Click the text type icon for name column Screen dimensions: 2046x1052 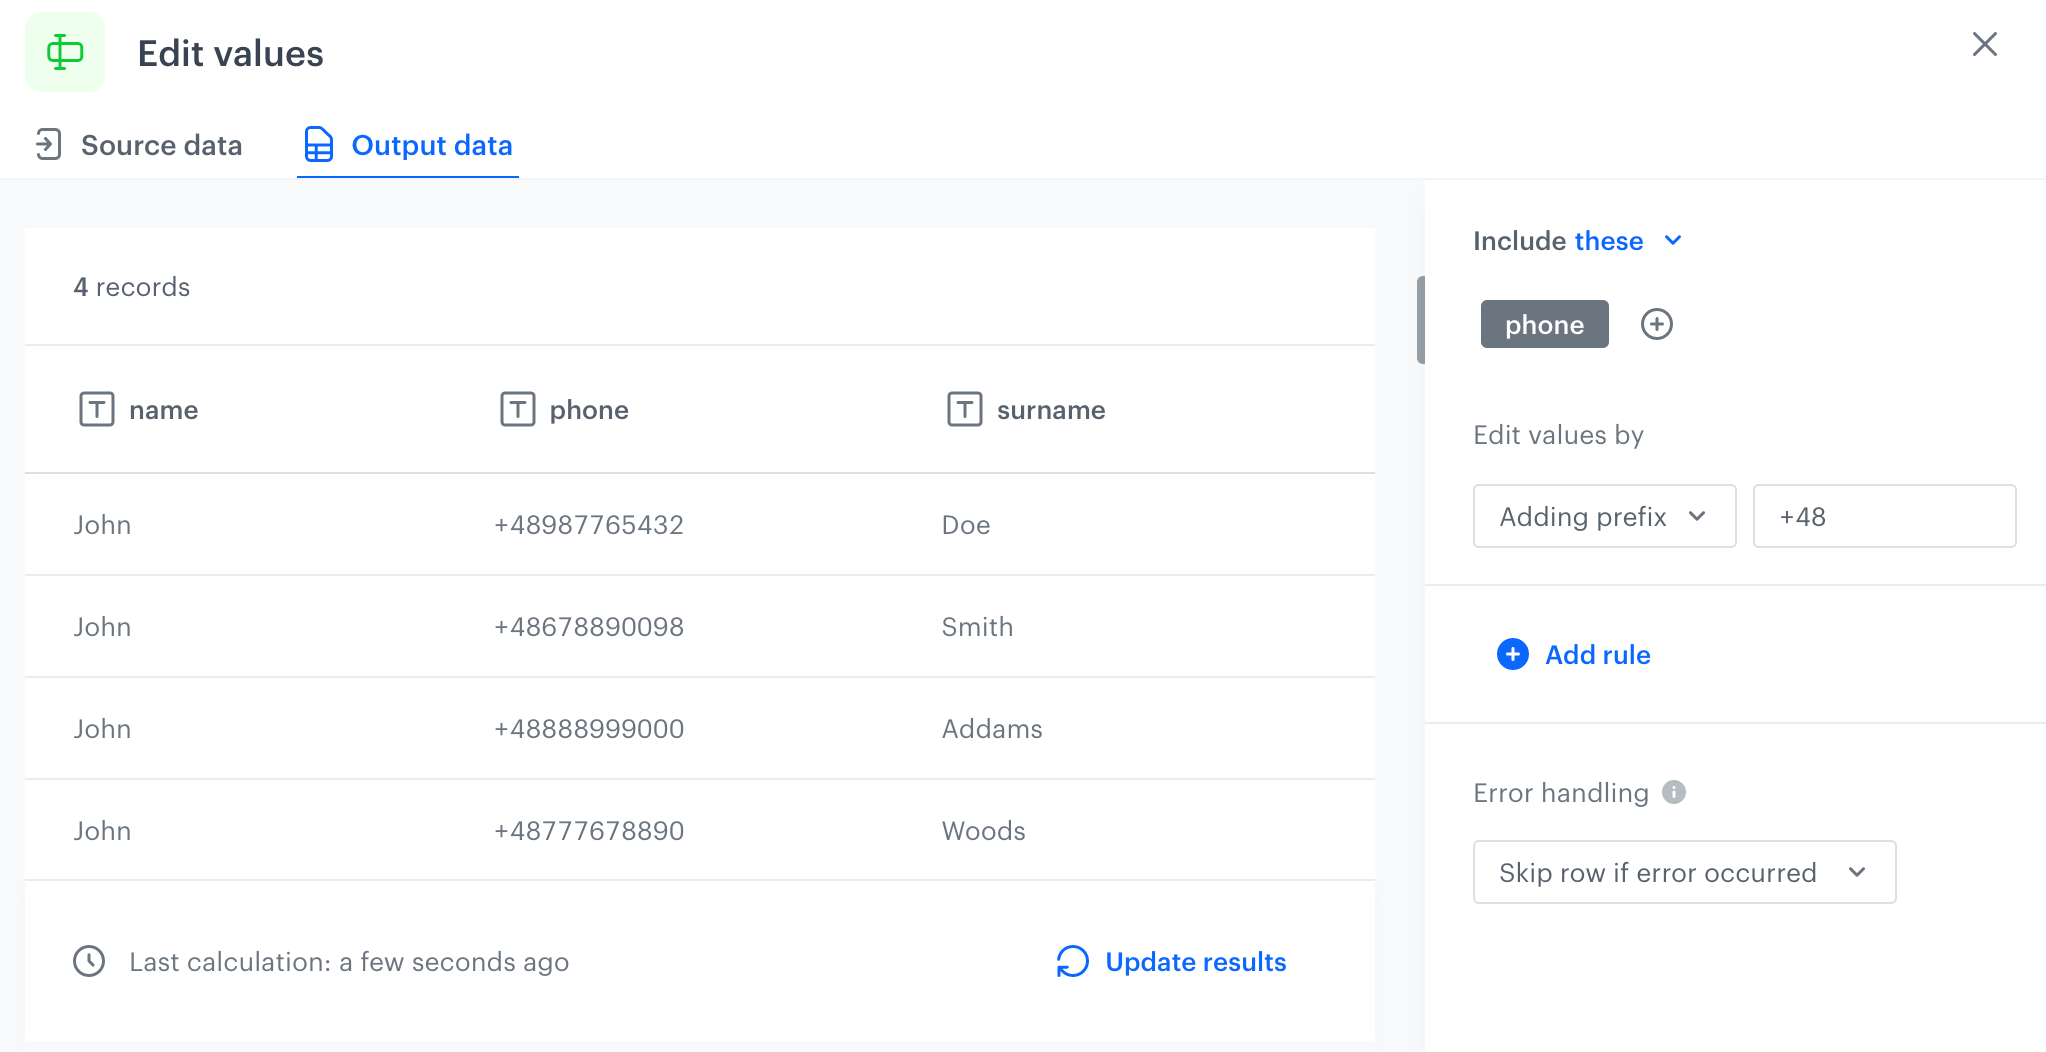97,409
